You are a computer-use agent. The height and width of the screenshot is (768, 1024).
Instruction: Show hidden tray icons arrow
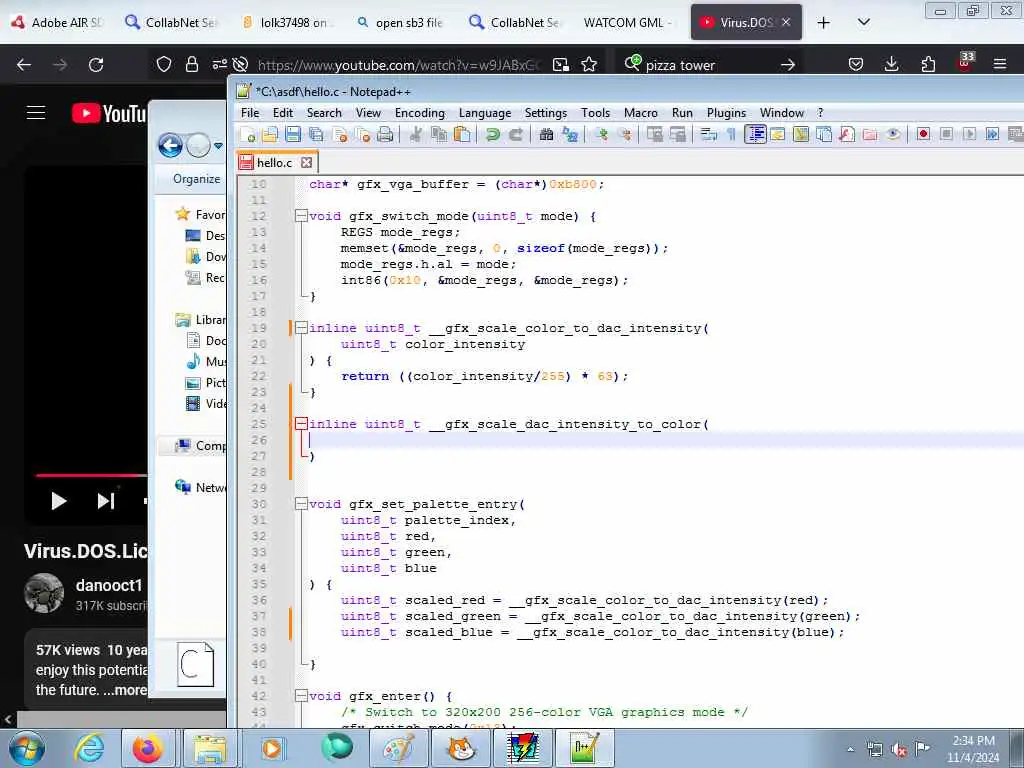tap(850, 749)
